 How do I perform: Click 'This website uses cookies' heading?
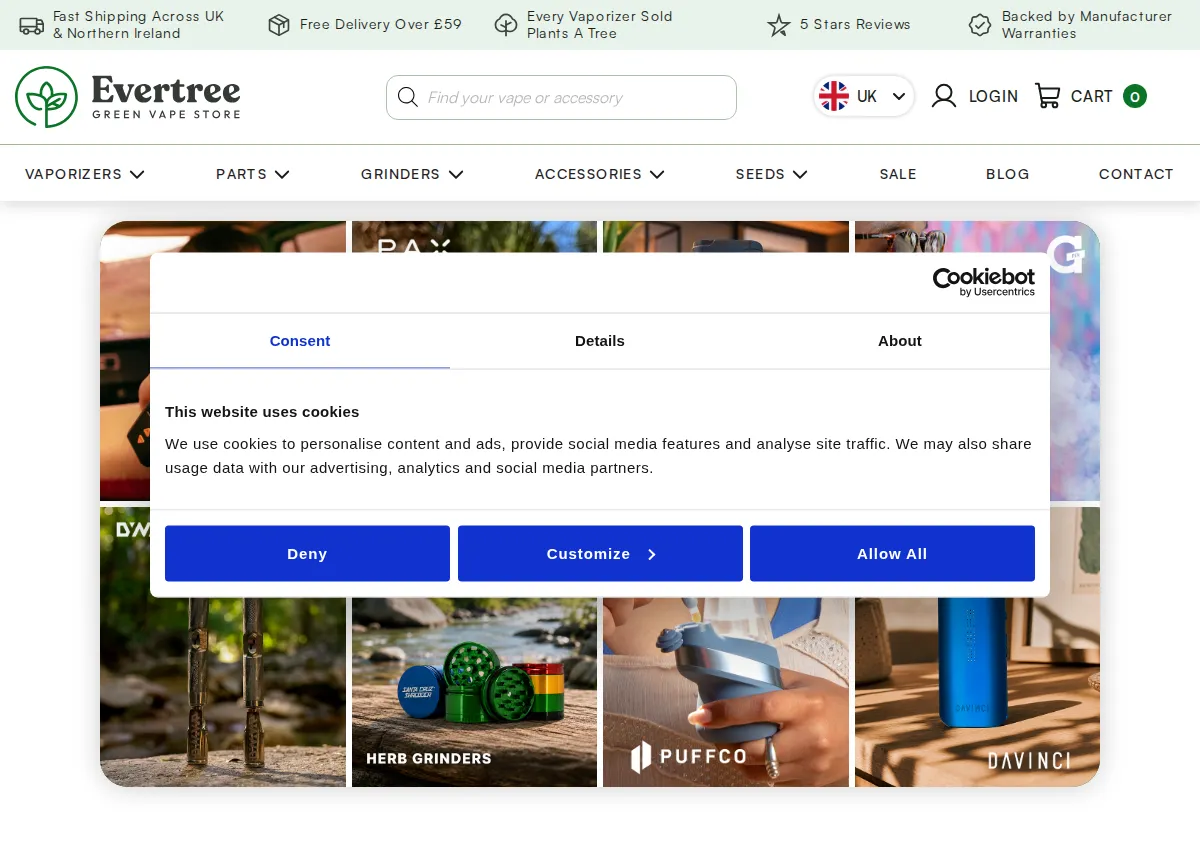click(262, 412)
